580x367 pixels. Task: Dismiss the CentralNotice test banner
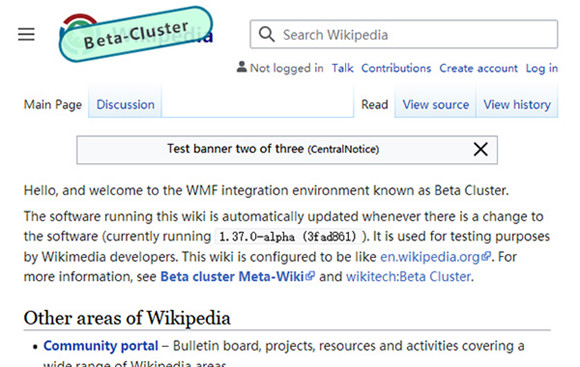[480, 149]
